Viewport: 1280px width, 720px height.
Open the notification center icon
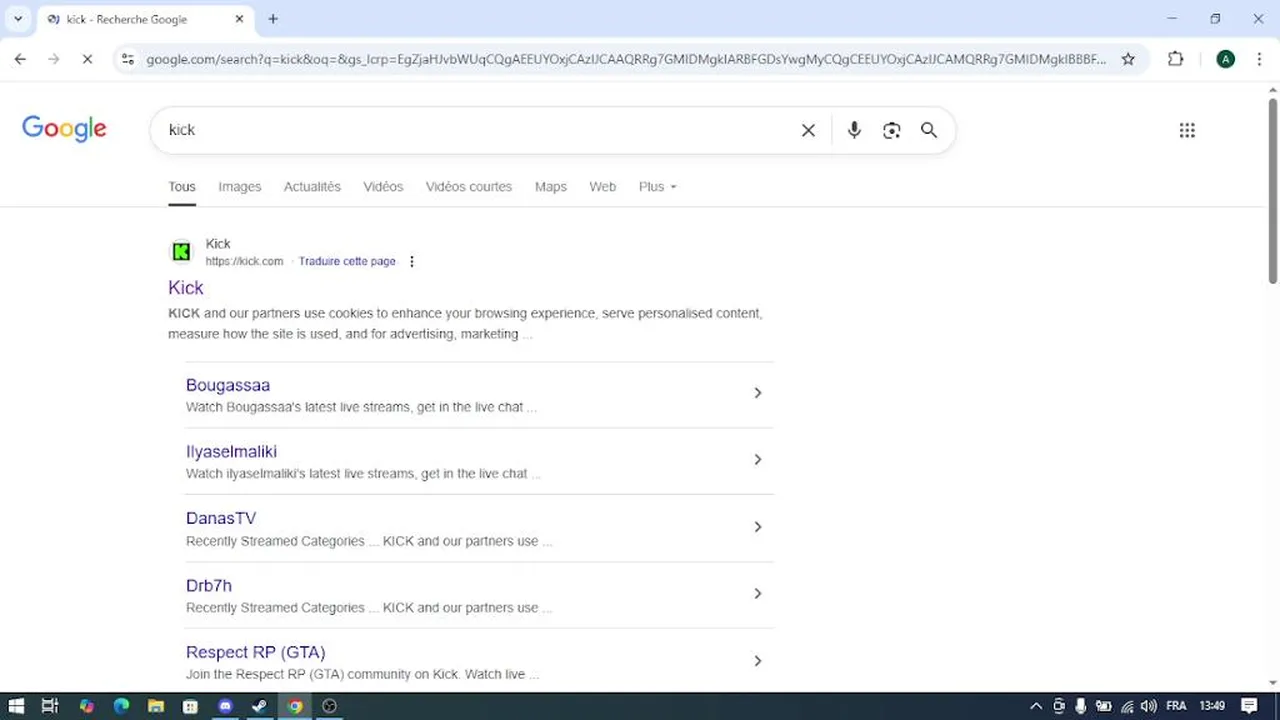click(x=1248, y=706)
